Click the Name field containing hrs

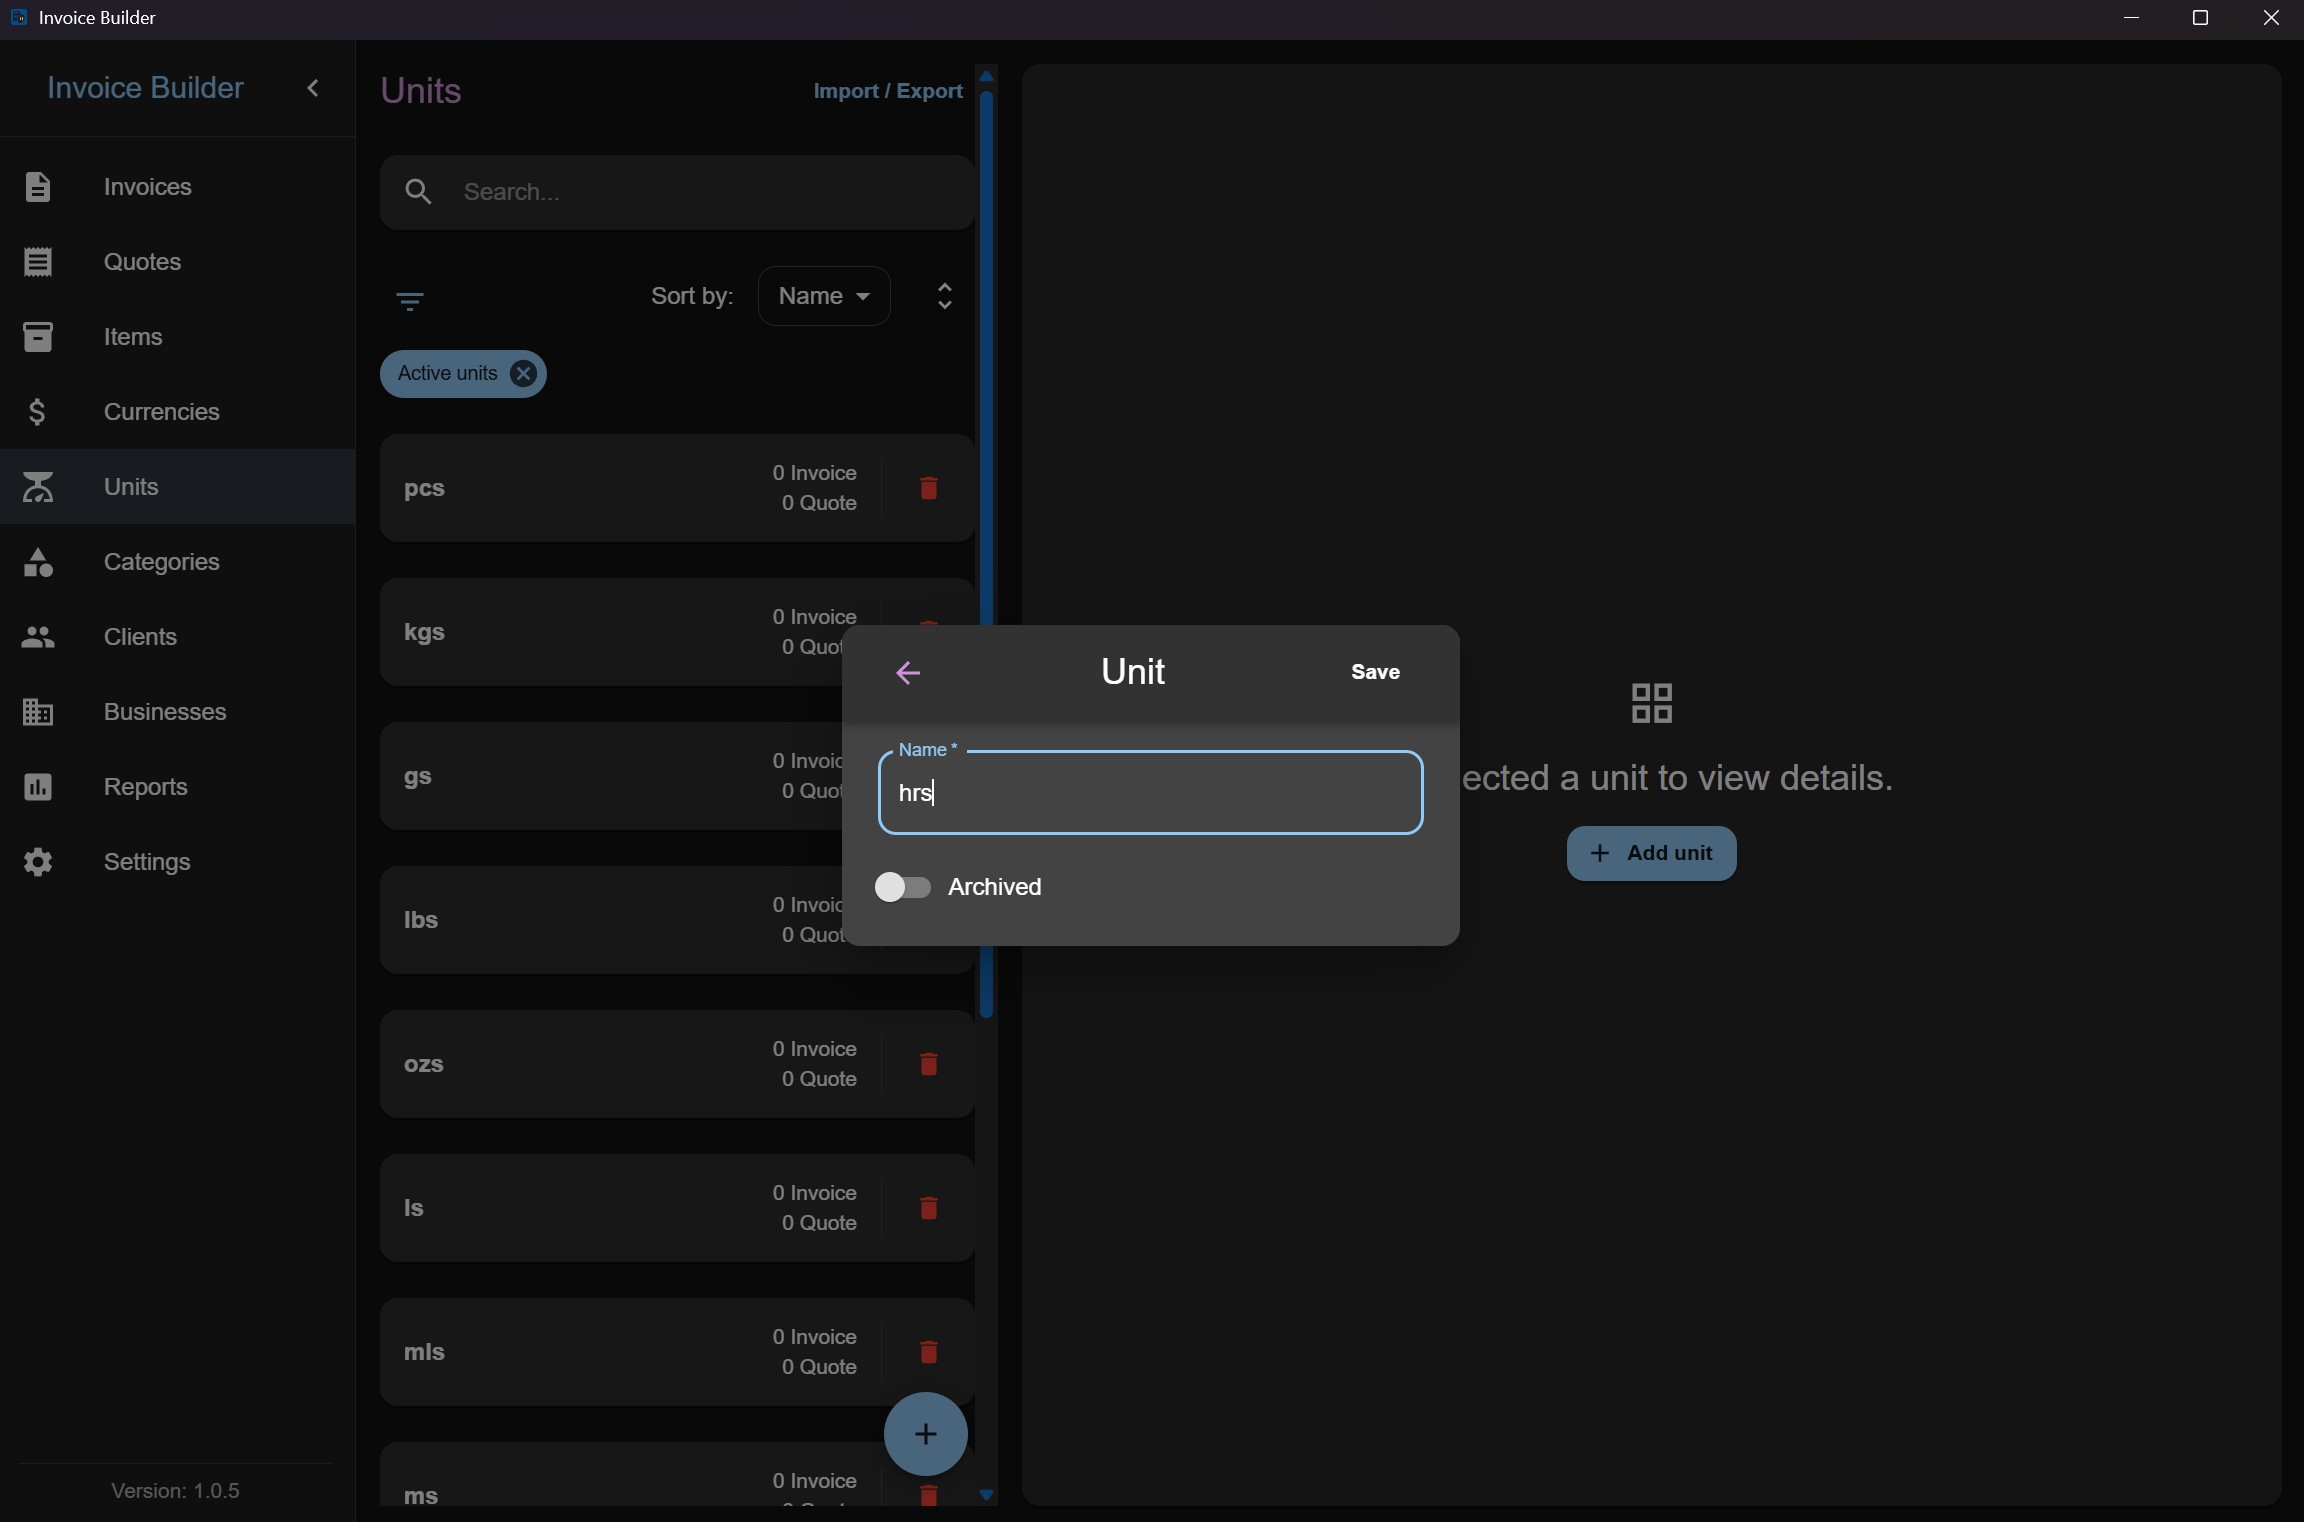[1150, 792]
